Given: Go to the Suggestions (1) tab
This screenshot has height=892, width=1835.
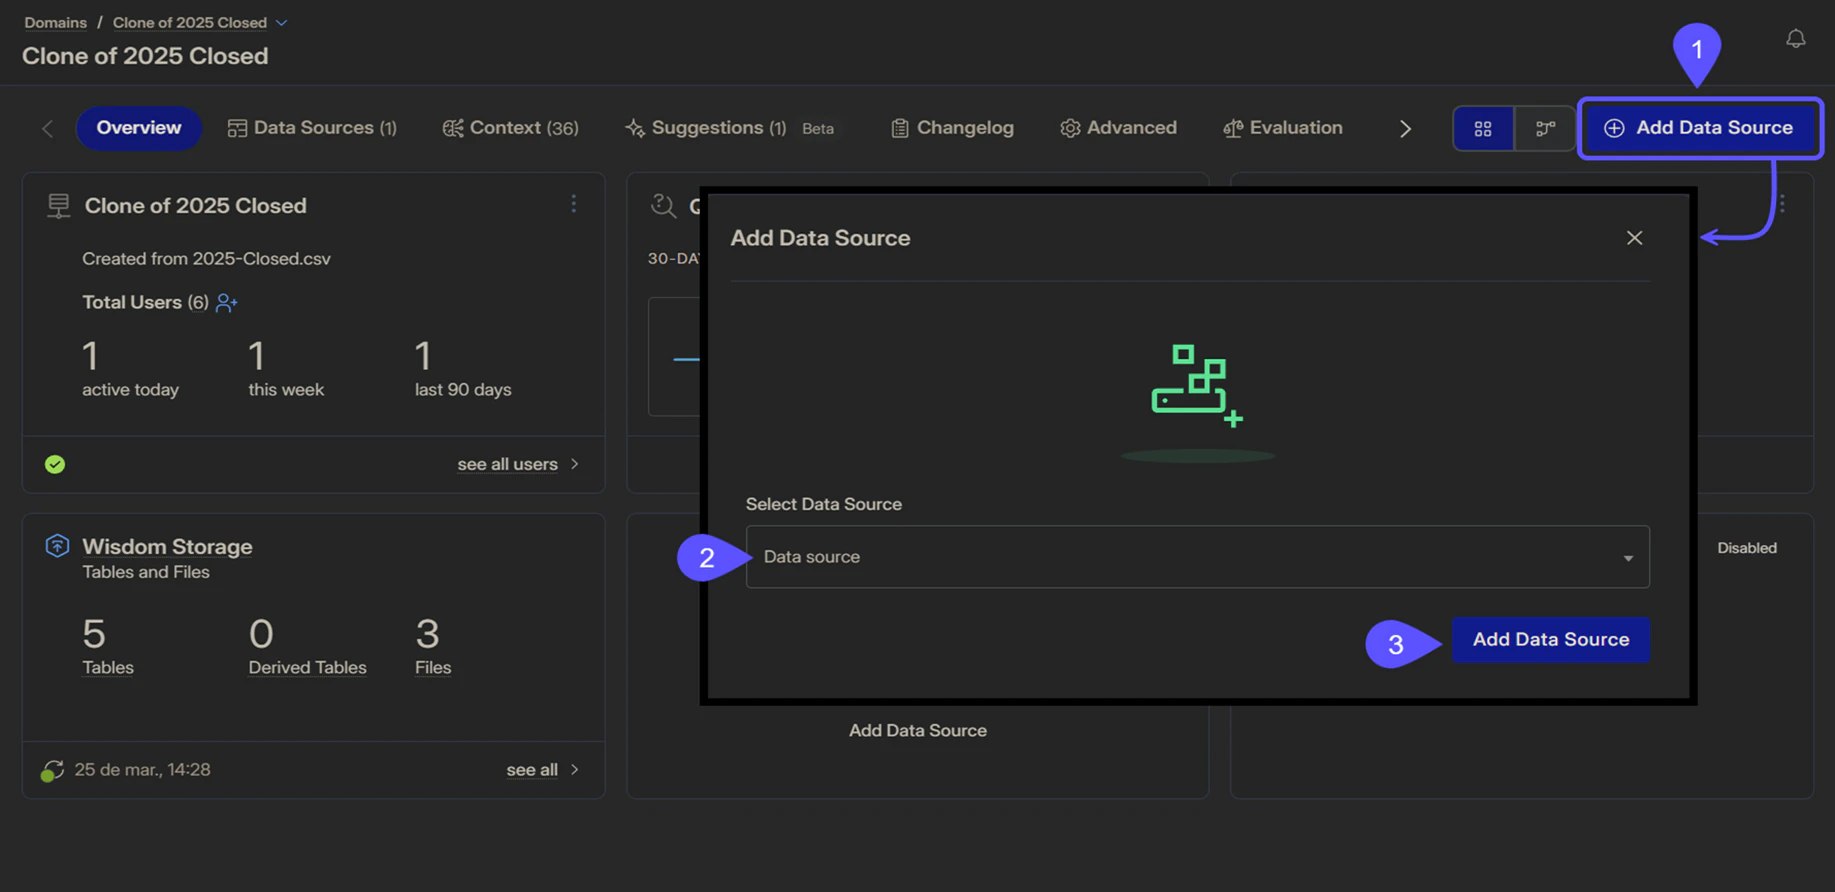Looking at the screenshot, I should (705, 128).
